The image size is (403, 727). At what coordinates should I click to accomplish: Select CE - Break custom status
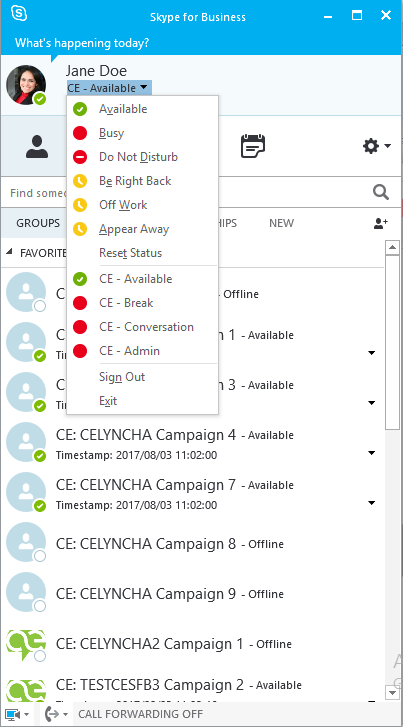coord(142,303)
